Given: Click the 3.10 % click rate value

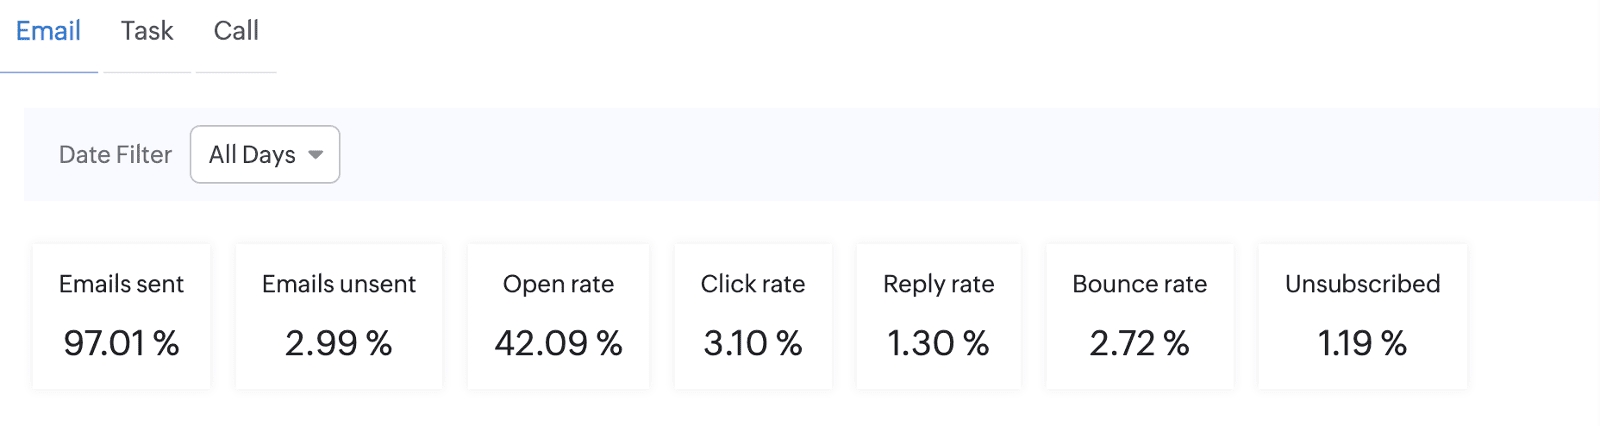Looking at the screenshot, I should pos(753,343).
